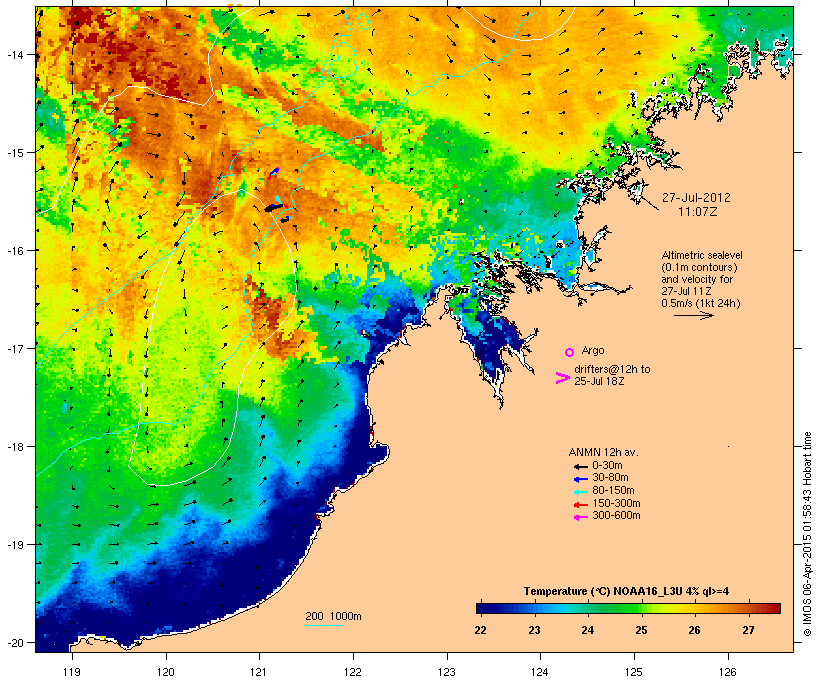Image resolution: width=820 pixels, height=680 pixels.
Task: Click the Altimetric sealevel caption
Action: coord(702,255)
